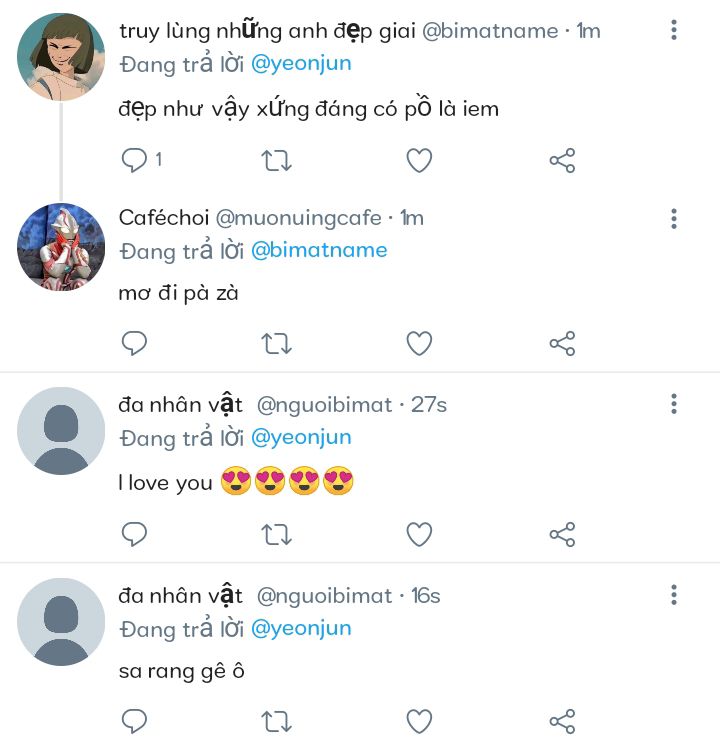Like the 'I love you' tweet
720x744 pixels.
[x=419, y=534]
